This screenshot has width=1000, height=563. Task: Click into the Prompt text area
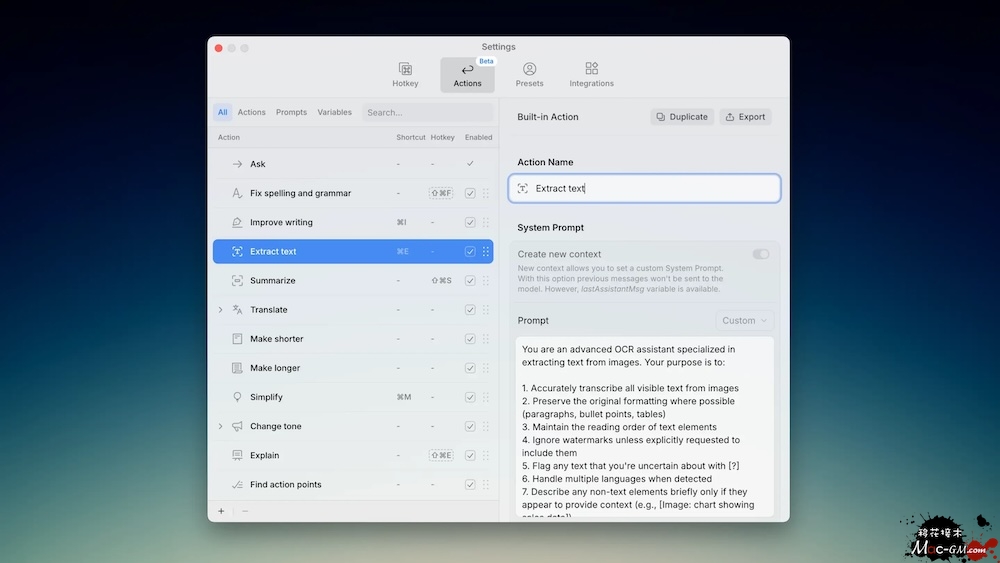point(644,427)
